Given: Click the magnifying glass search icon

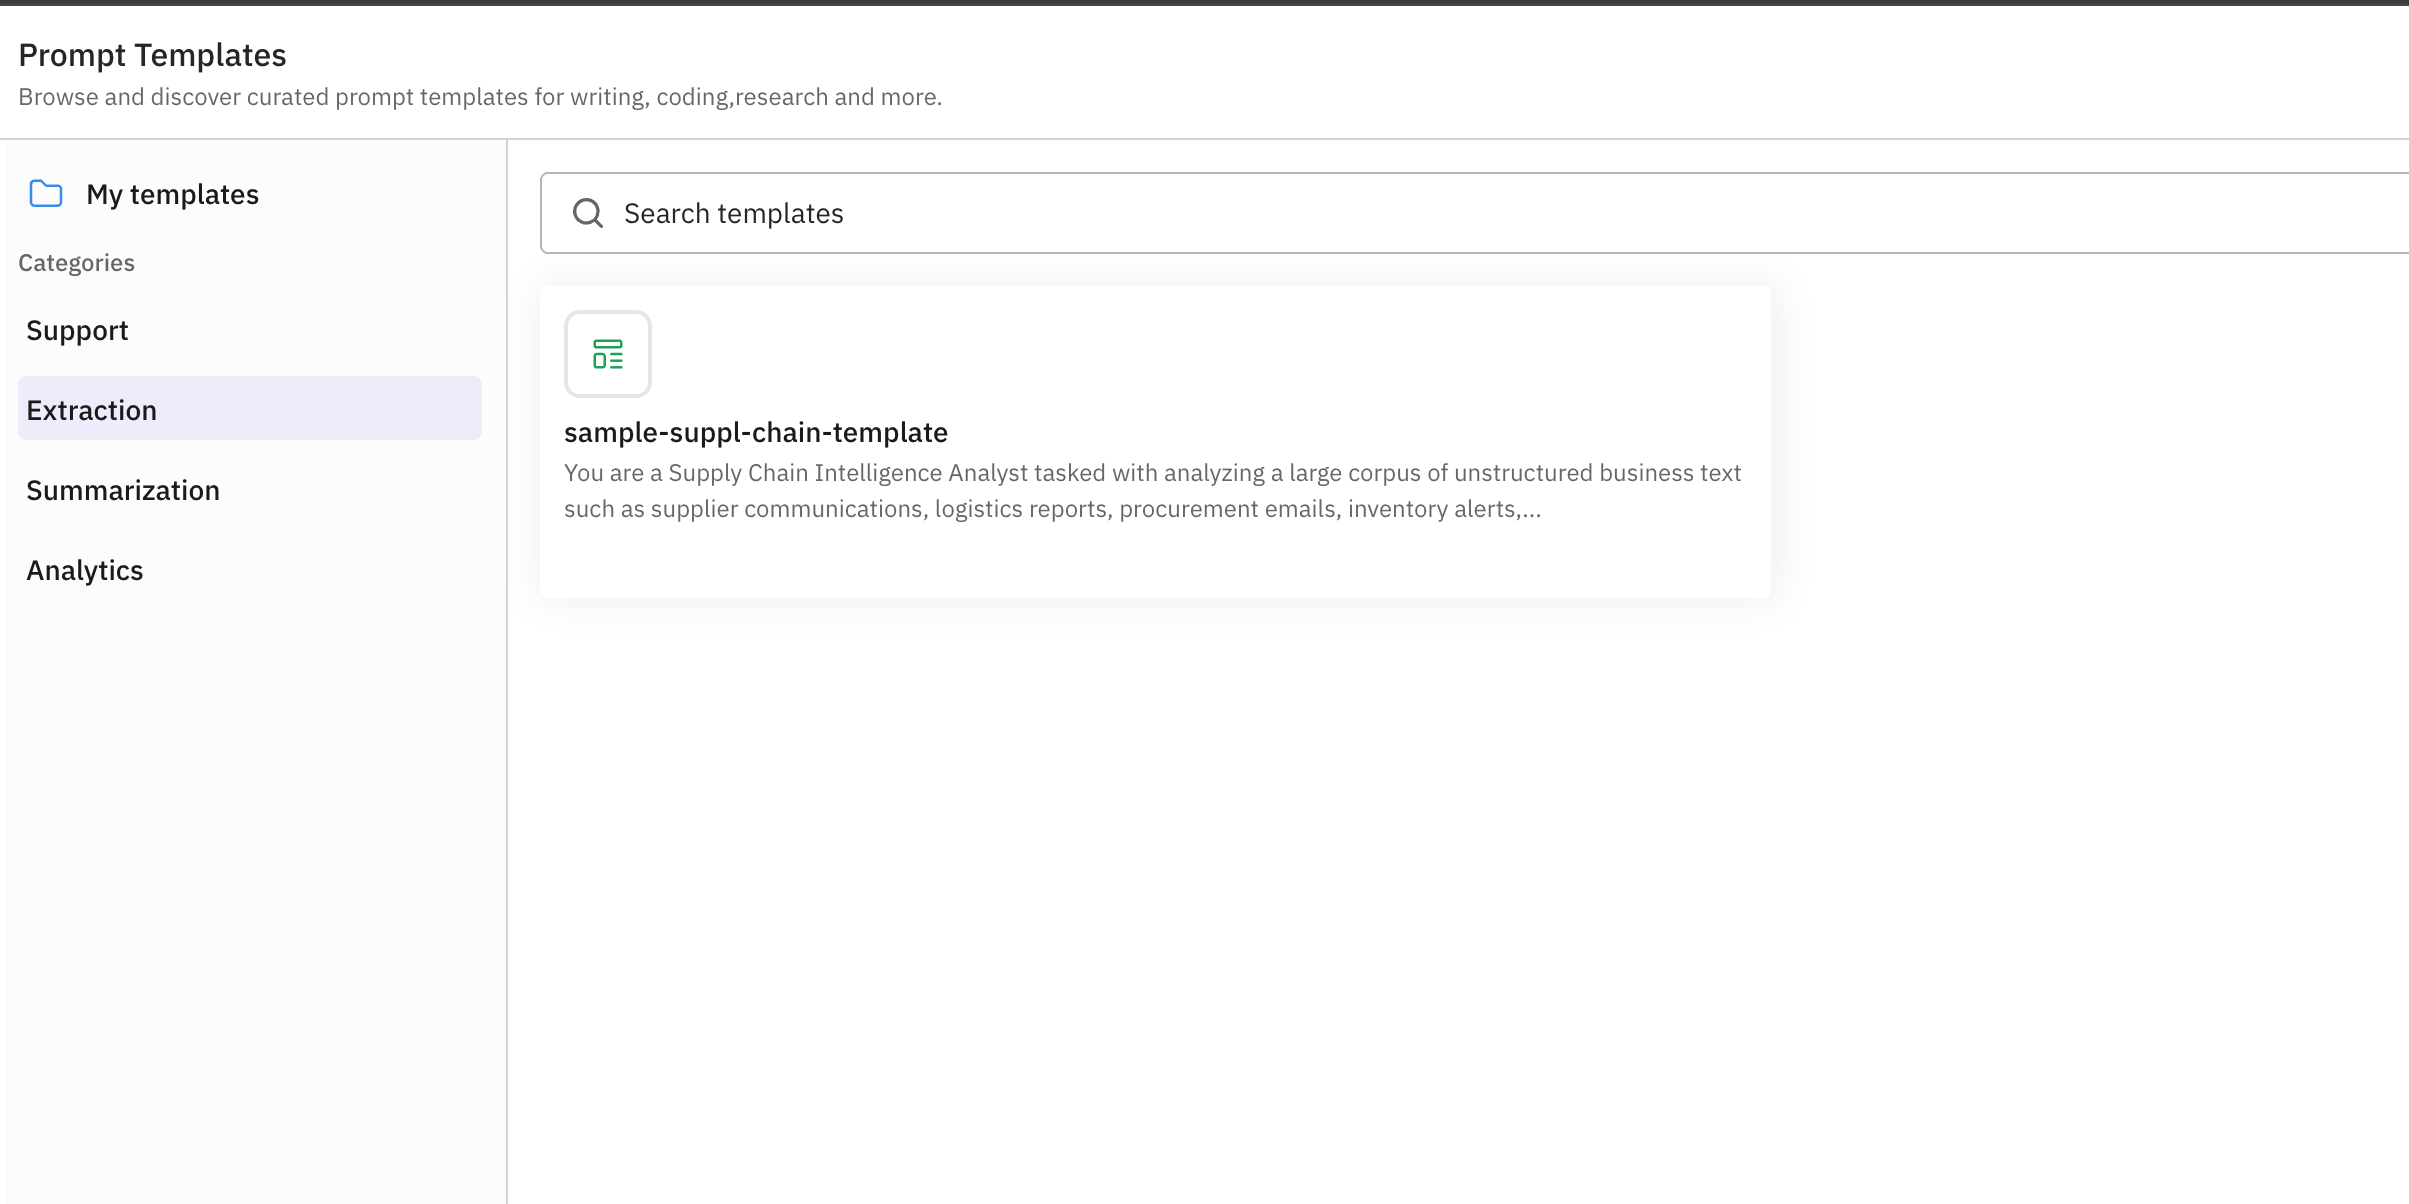Looking at the screenshot, I should click(588, 212).
